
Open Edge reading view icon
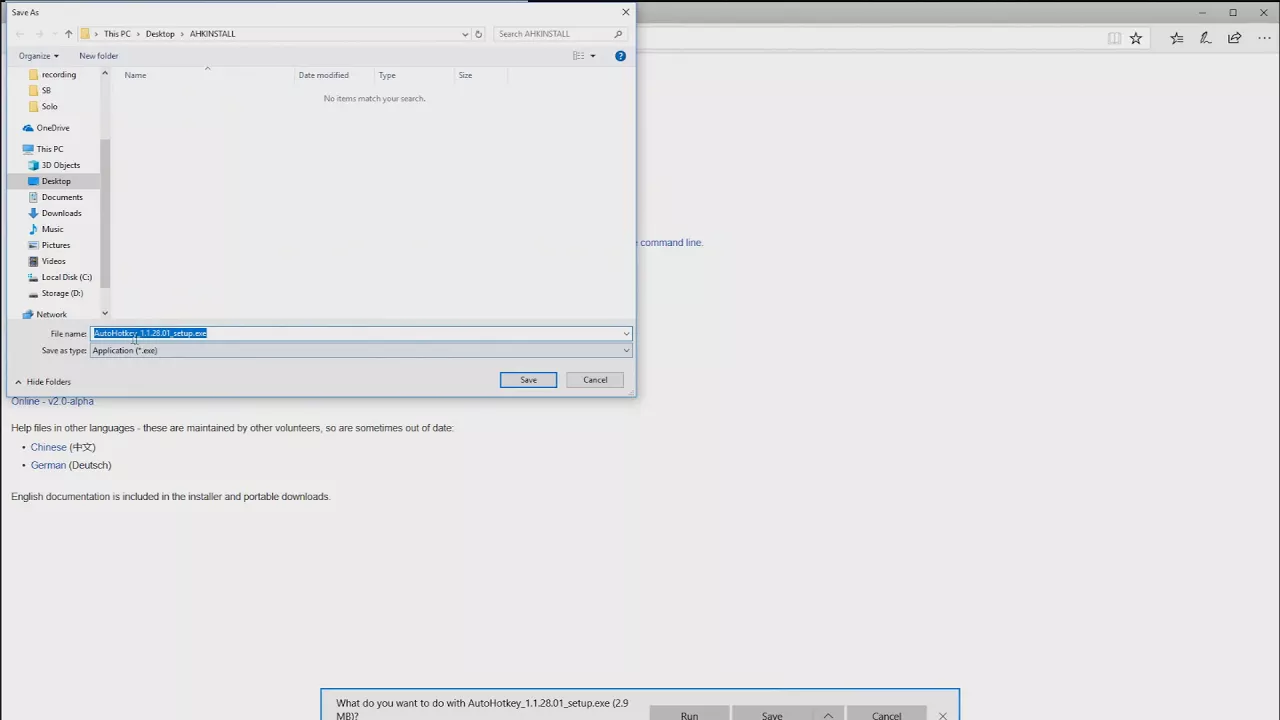coord(1114,38)
